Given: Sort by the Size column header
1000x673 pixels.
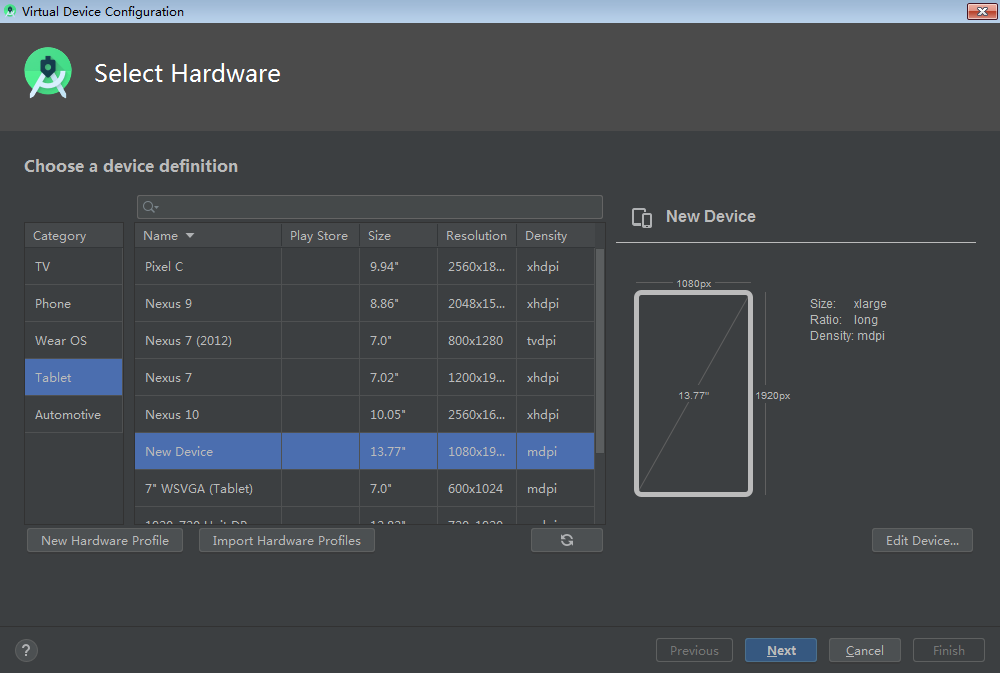Looking at the screenshot, I should pyautogui.click(x=398, y=235).
